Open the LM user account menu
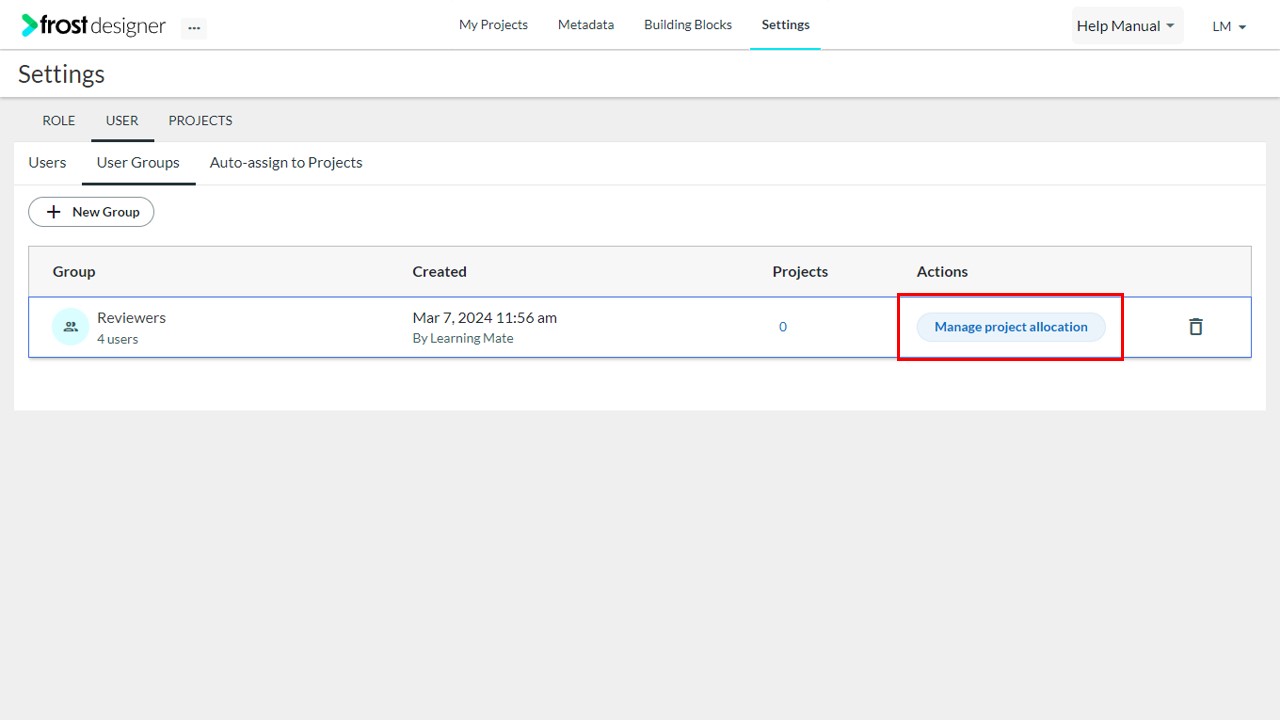The width and height of the screenshot is (1280, 720). (1229, 27)
